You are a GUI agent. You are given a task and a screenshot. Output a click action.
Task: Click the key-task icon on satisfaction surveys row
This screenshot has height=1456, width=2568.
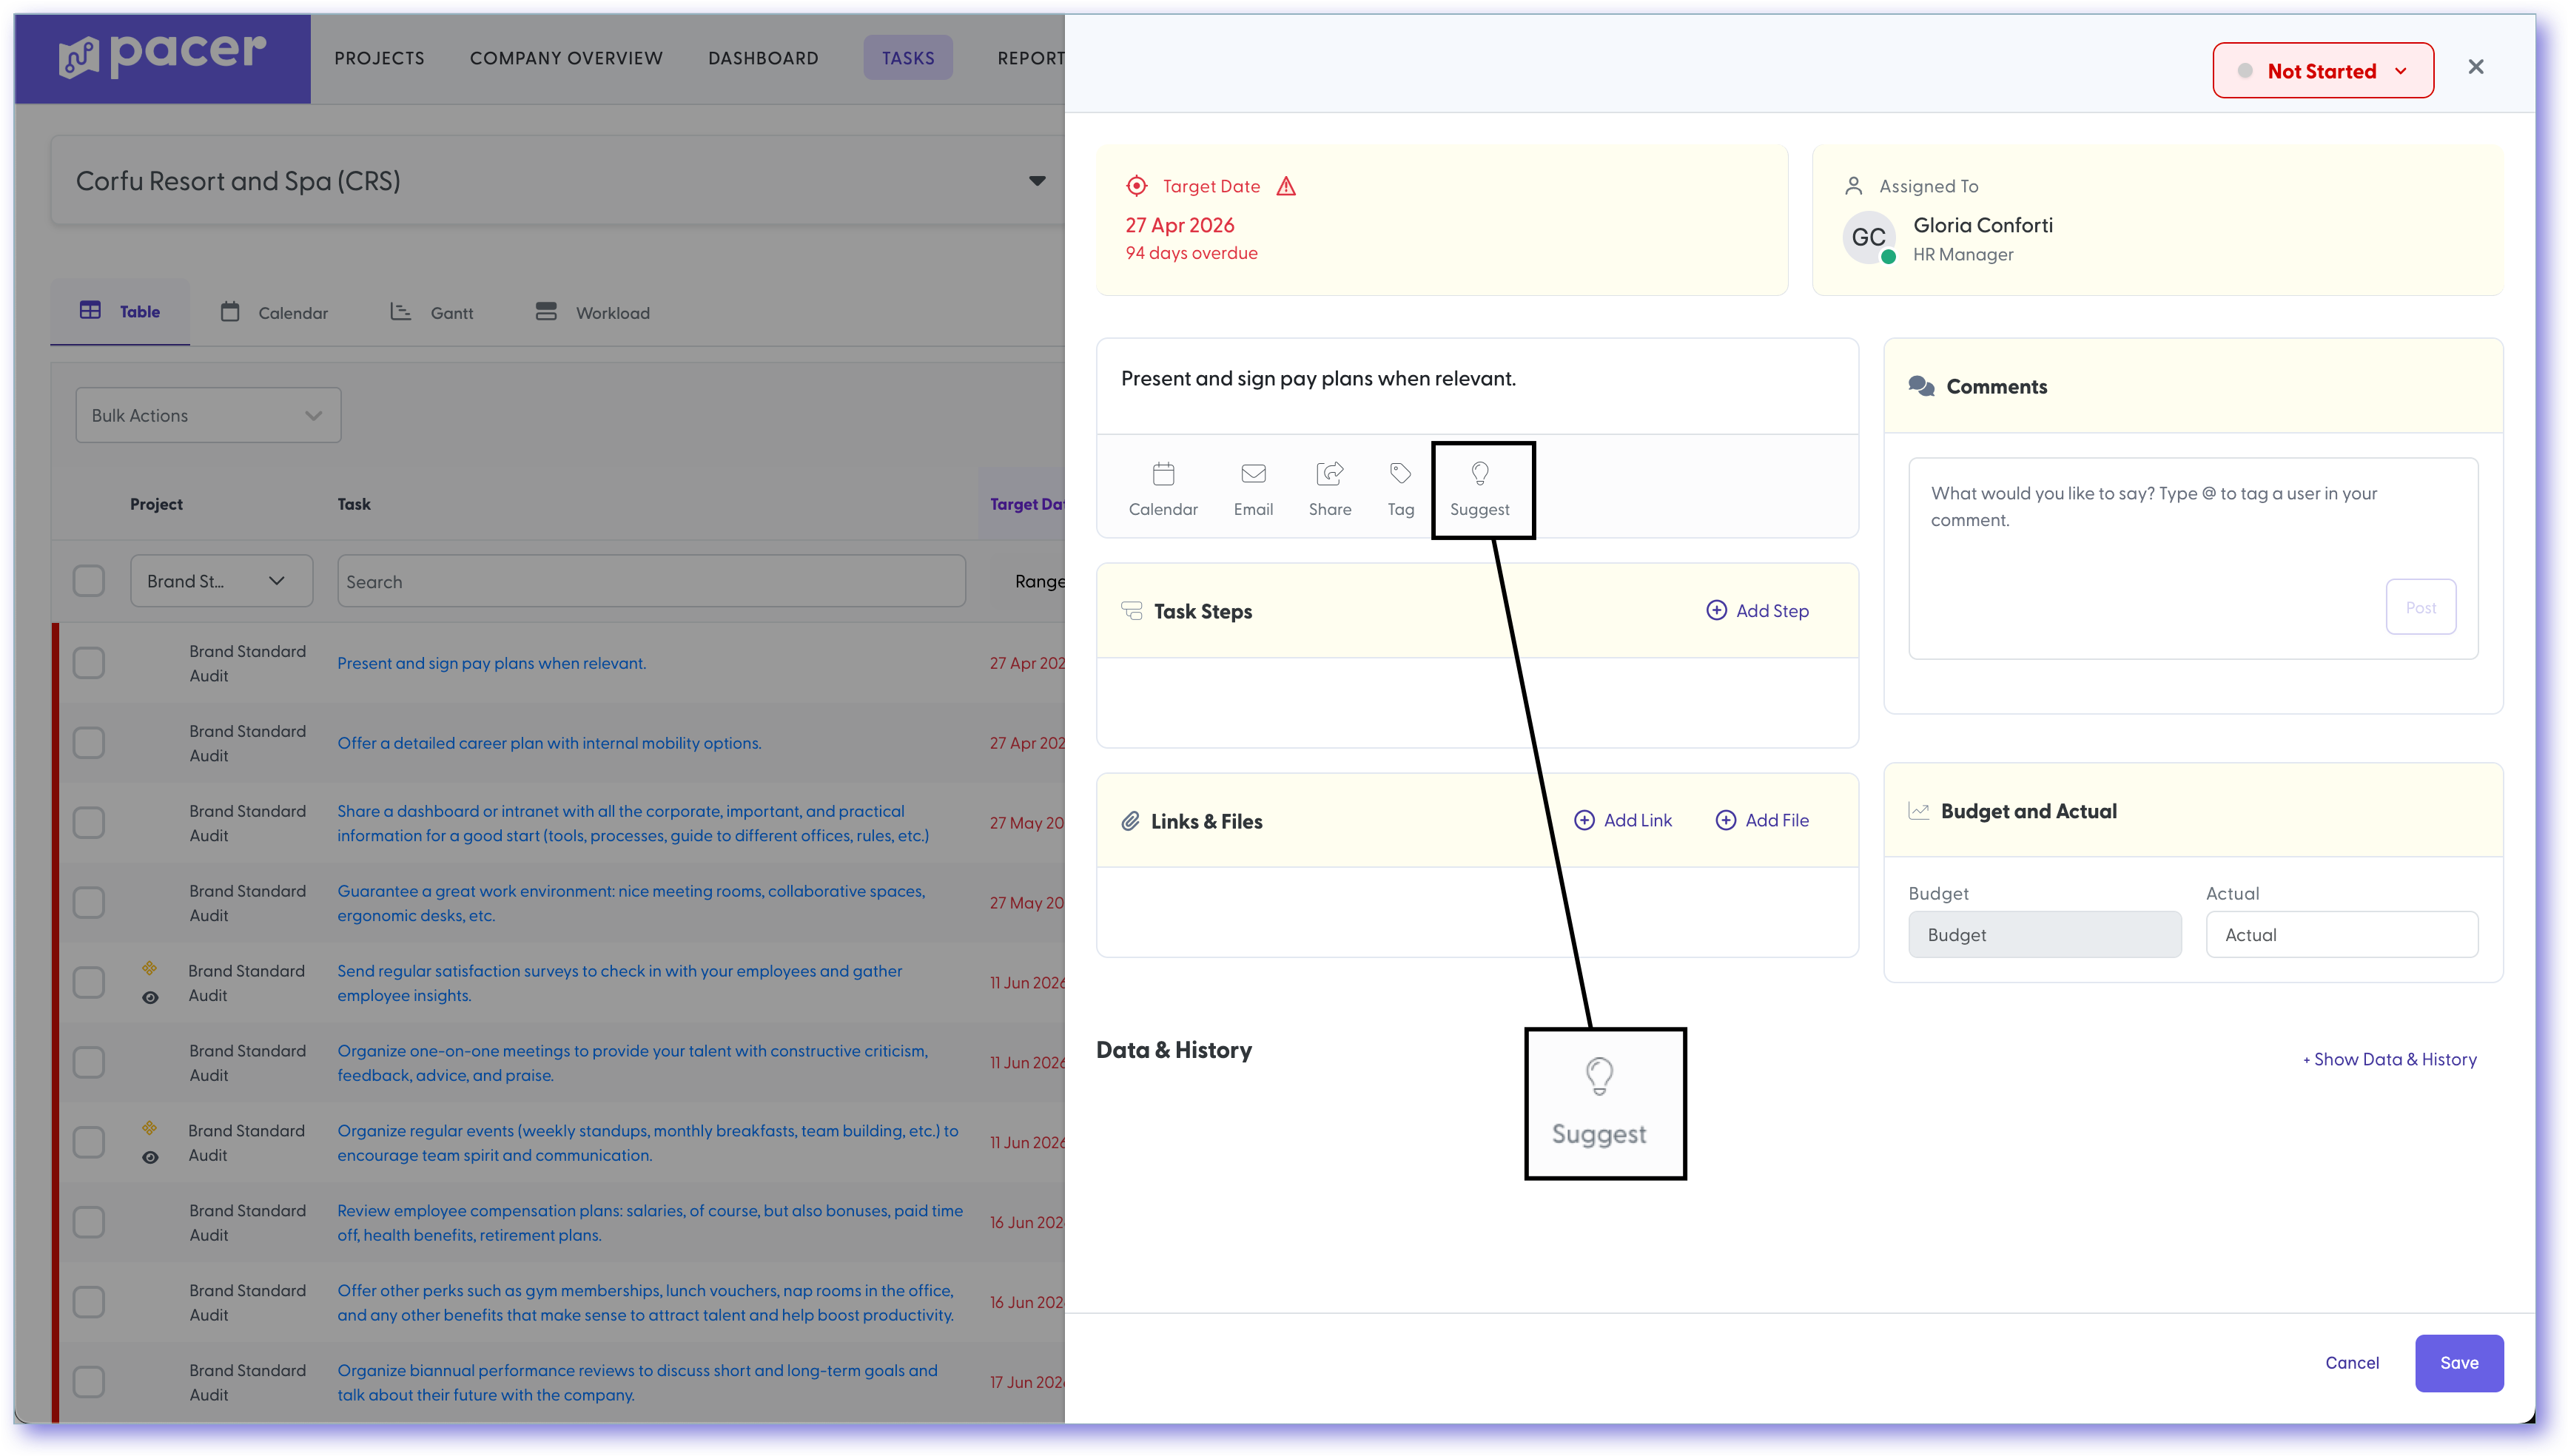149,968
